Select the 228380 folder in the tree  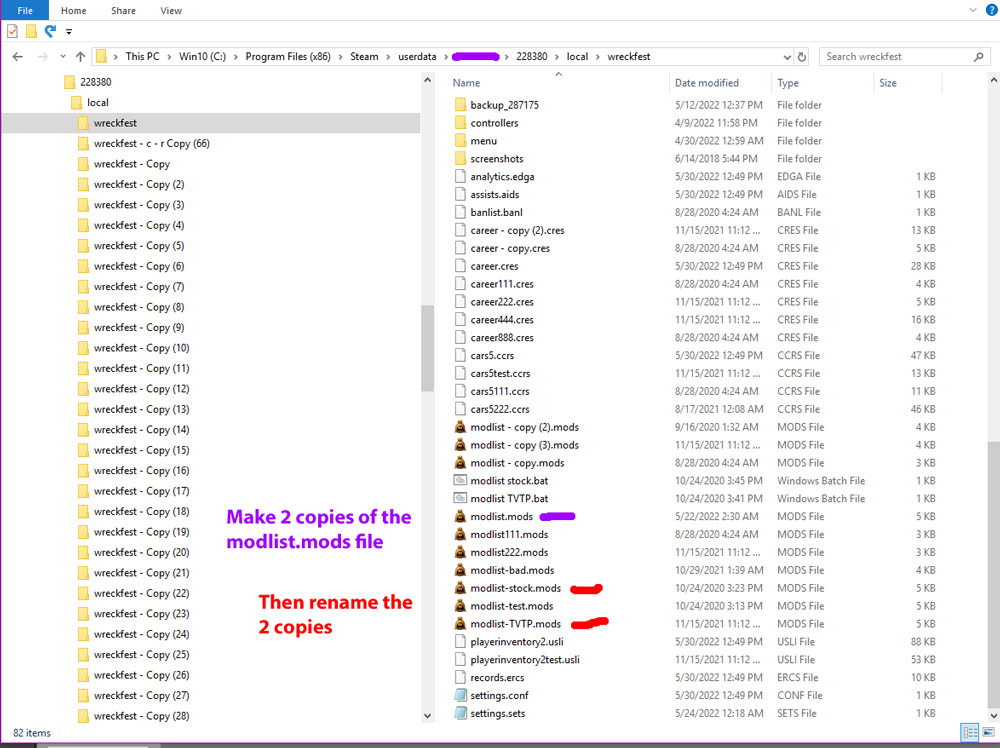click(x=96, y=82)
